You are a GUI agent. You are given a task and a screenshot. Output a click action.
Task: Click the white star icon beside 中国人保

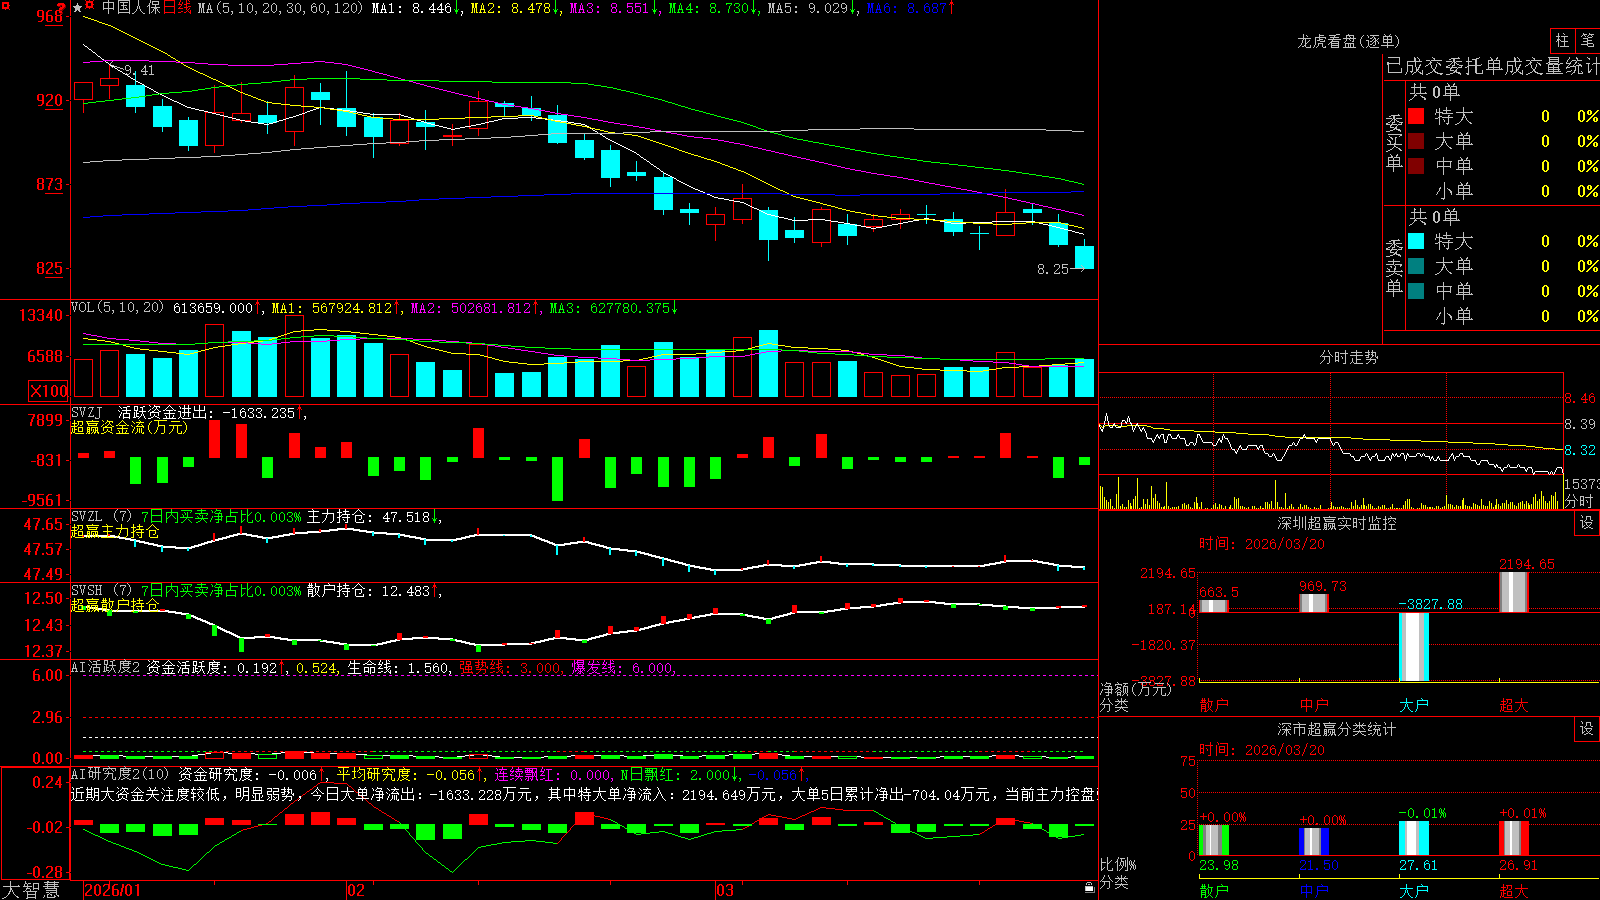[77, 8]
